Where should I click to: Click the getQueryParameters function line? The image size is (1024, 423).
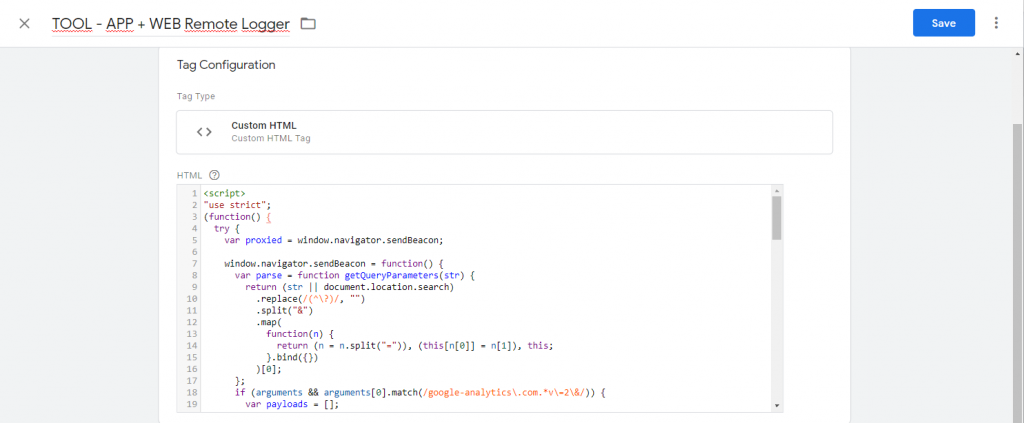pos(355,275)
